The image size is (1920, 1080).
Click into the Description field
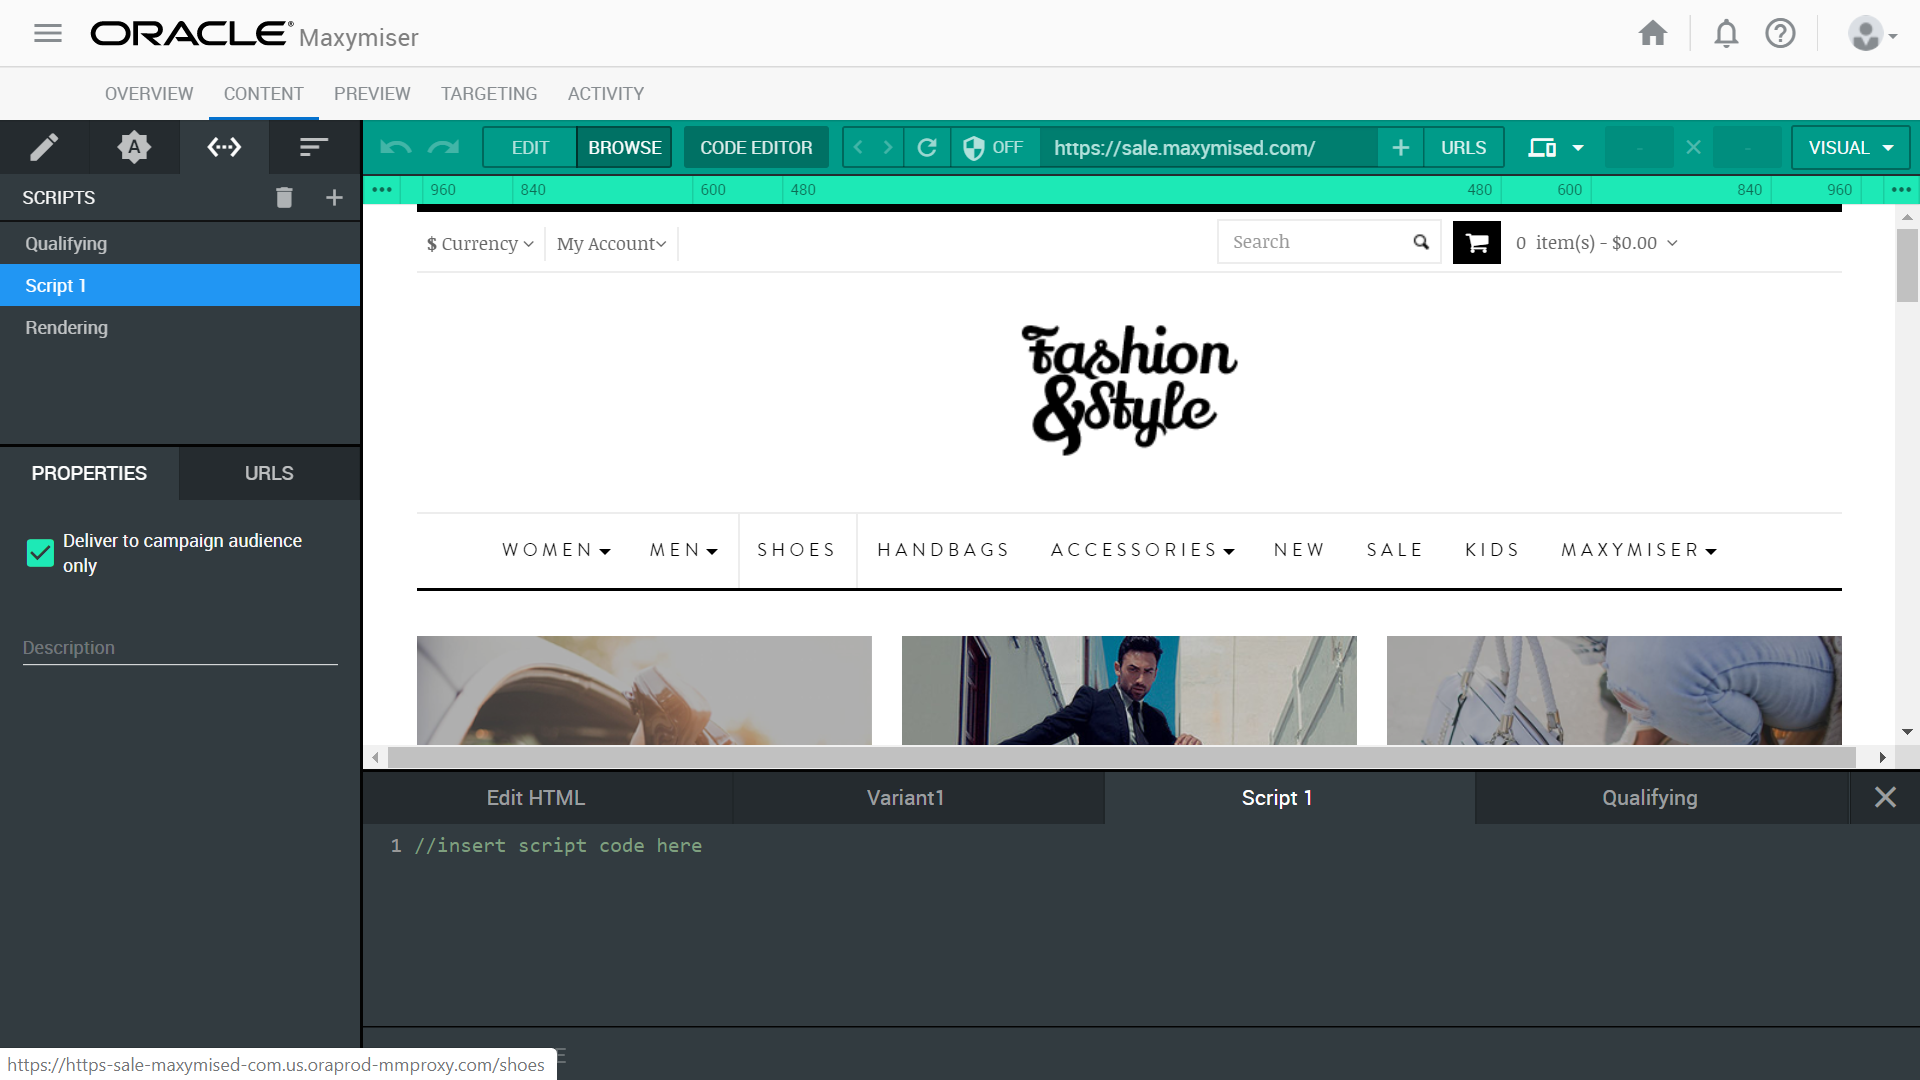coord(180,648)
